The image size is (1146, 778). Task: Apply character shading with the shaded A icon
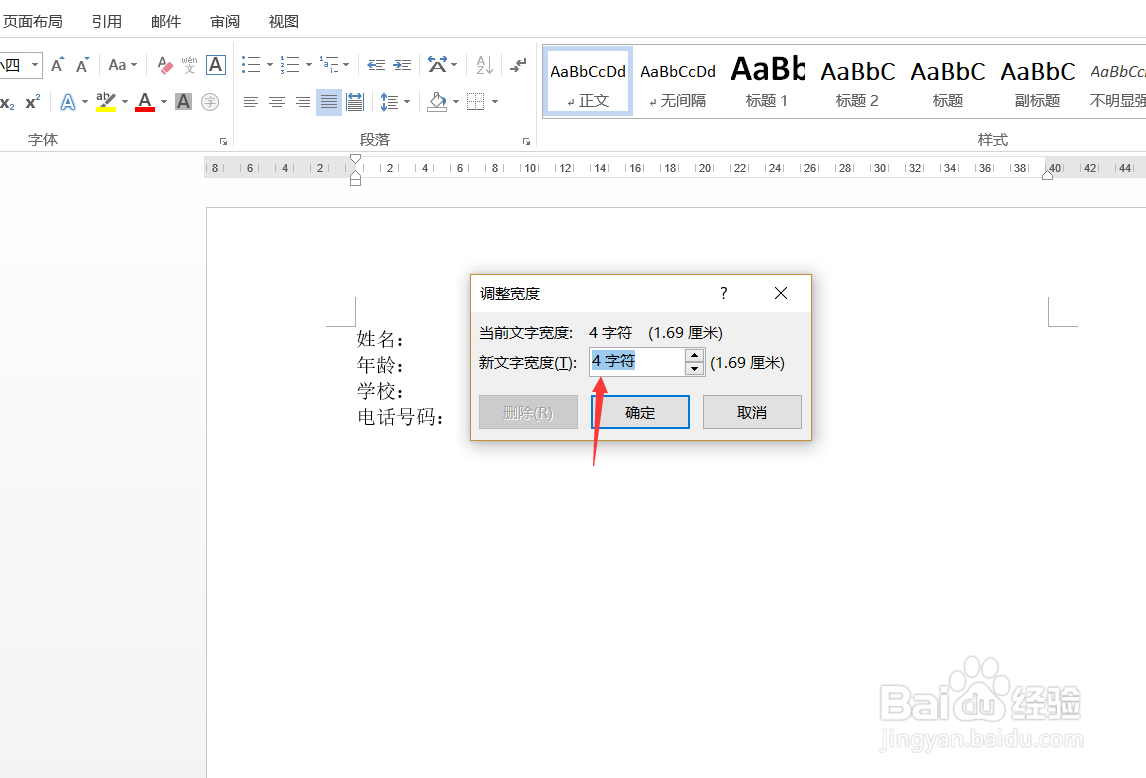click(x=183, y=101)
